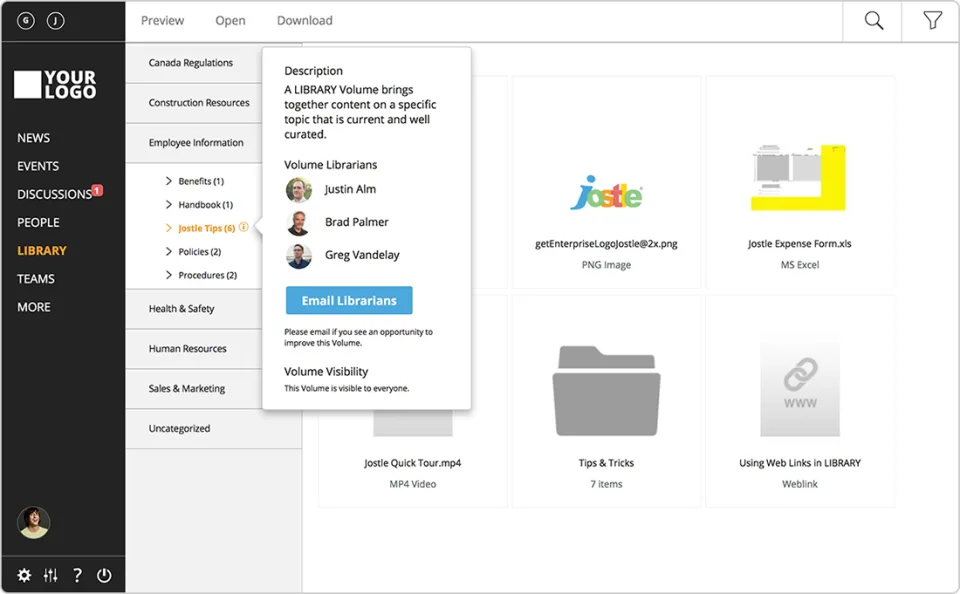Select Jostle Quick Tour.mp4 file name
Viewport: 960px width, 594px height.
coord(413,463)
